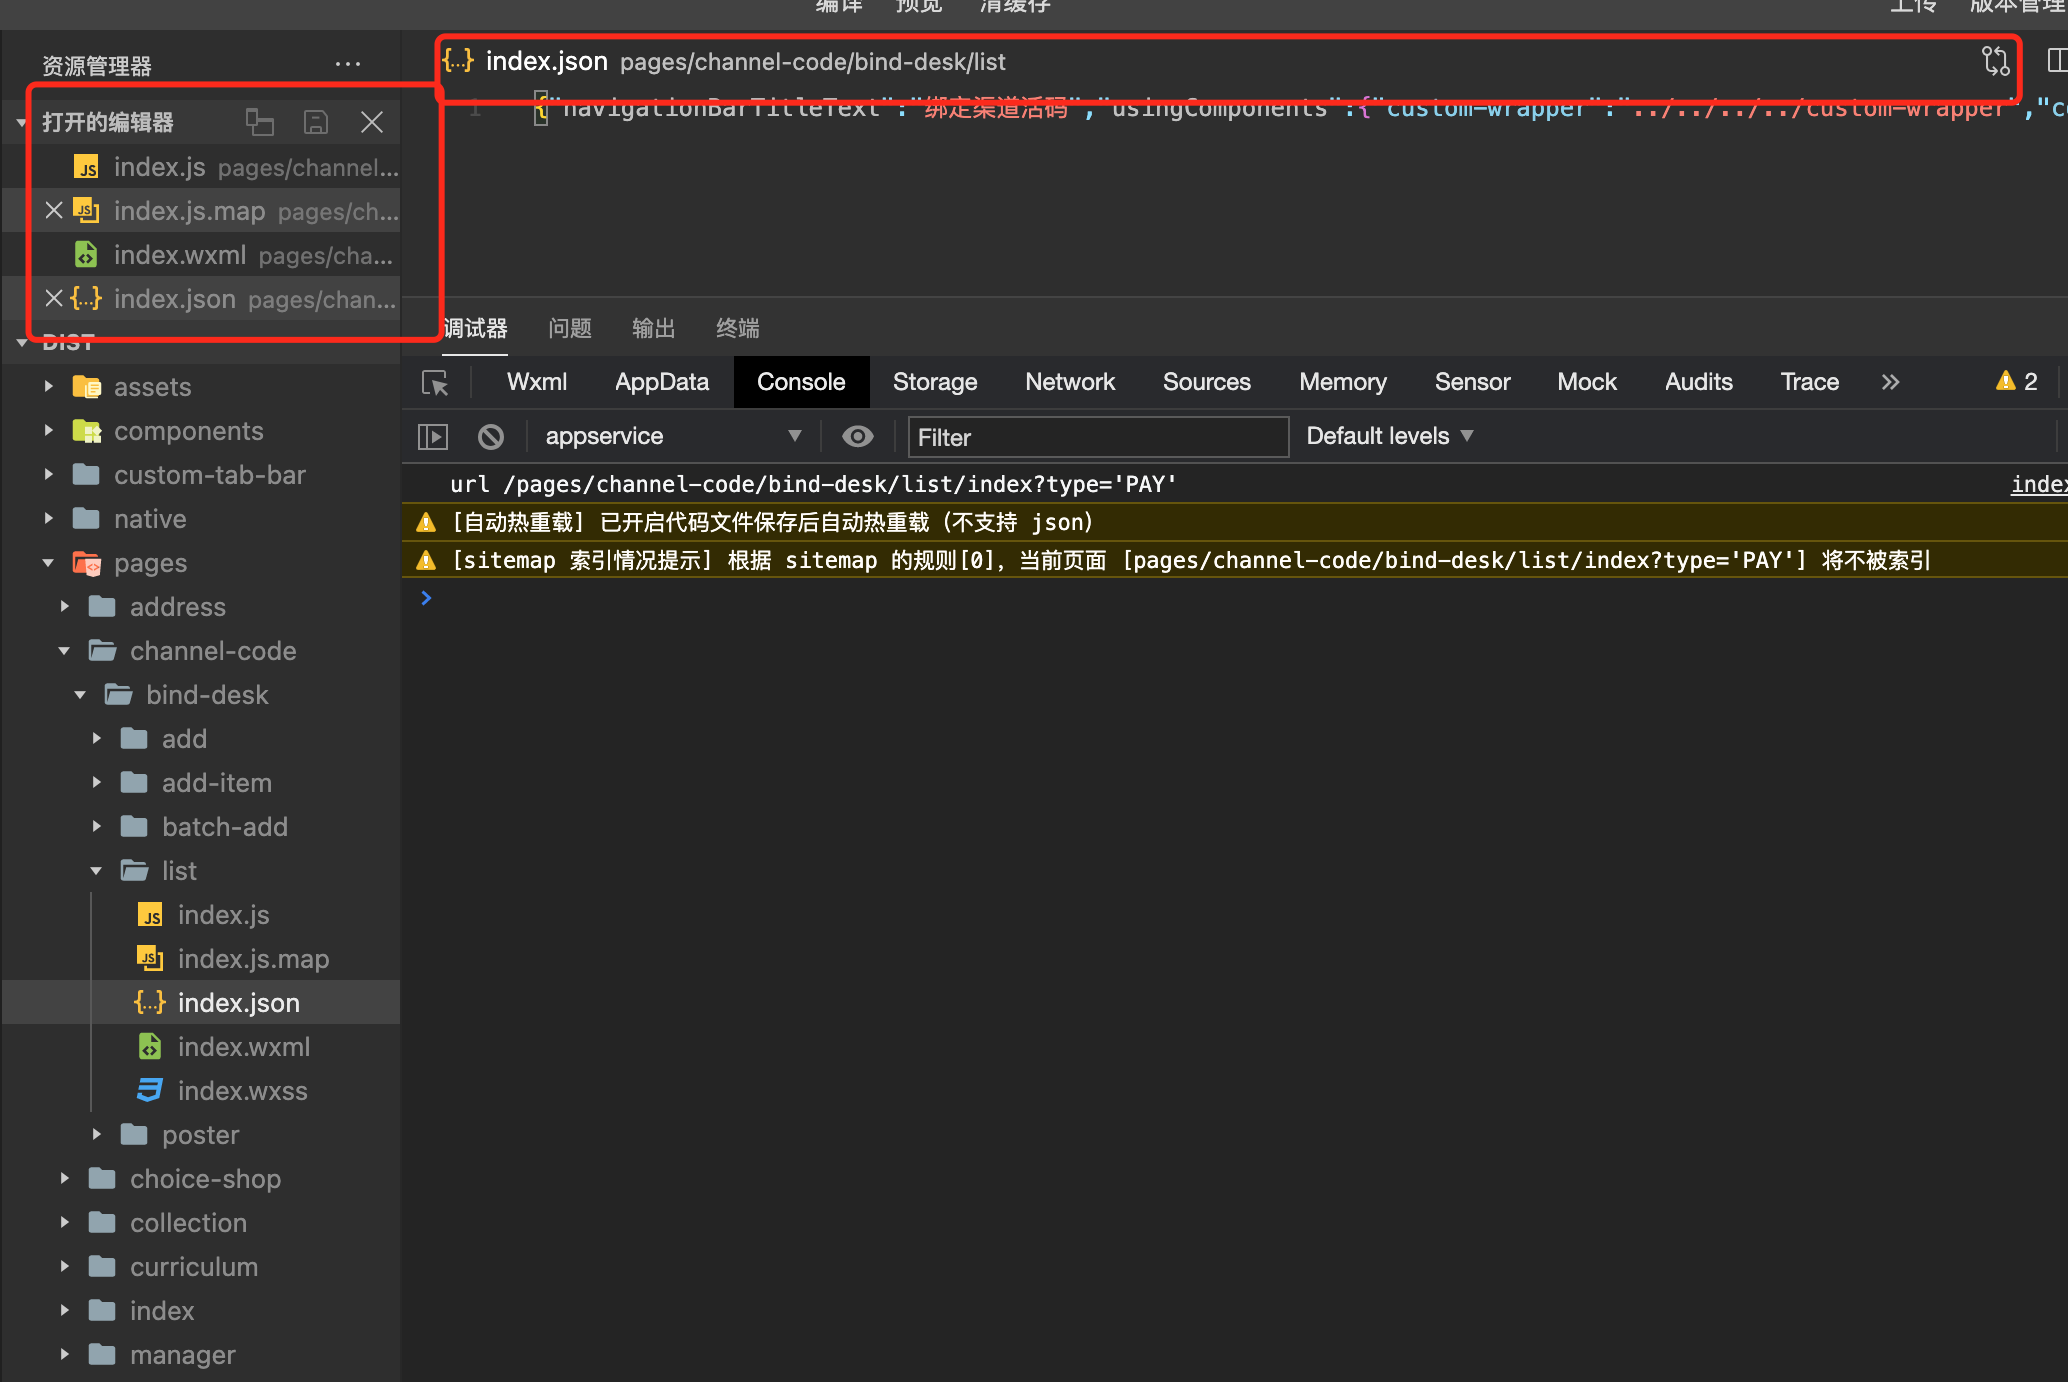The height and width of the screenshot is (1382, 2068).
Task: Toggle the console sidebar panel icon
Action: click(x=432, y=437)
